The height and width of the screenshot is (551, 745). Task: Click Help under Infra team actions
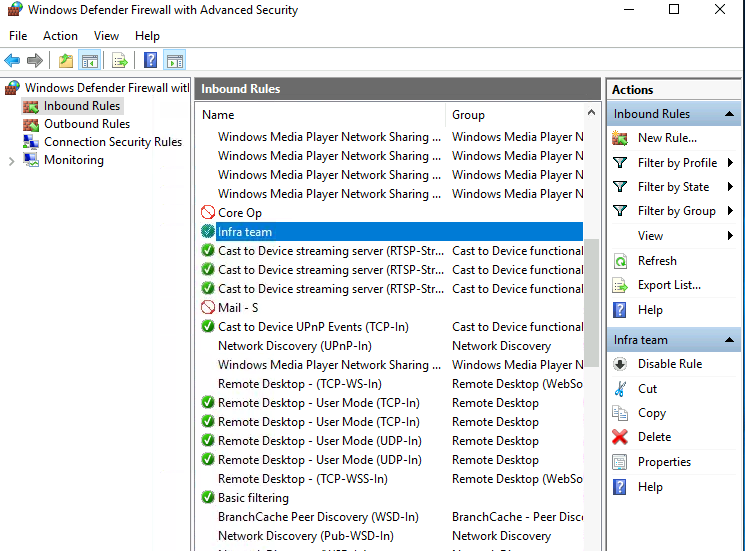click(x=650, y=487)
